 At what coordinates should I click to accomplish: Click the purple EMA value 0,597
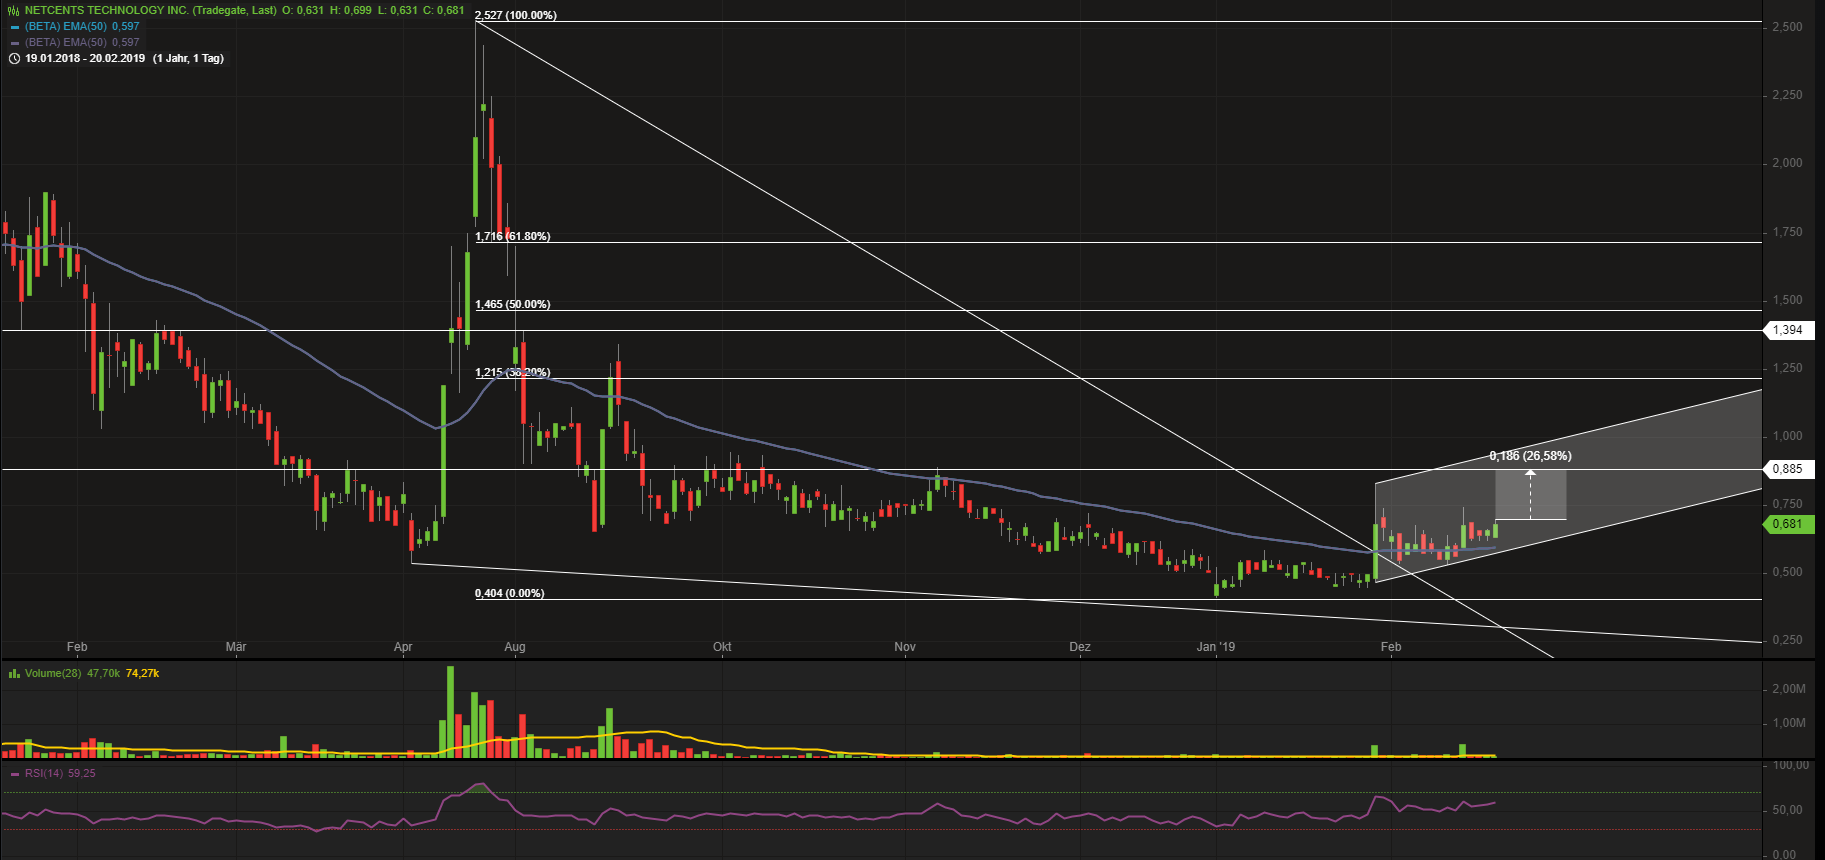[x=126, y=43]
